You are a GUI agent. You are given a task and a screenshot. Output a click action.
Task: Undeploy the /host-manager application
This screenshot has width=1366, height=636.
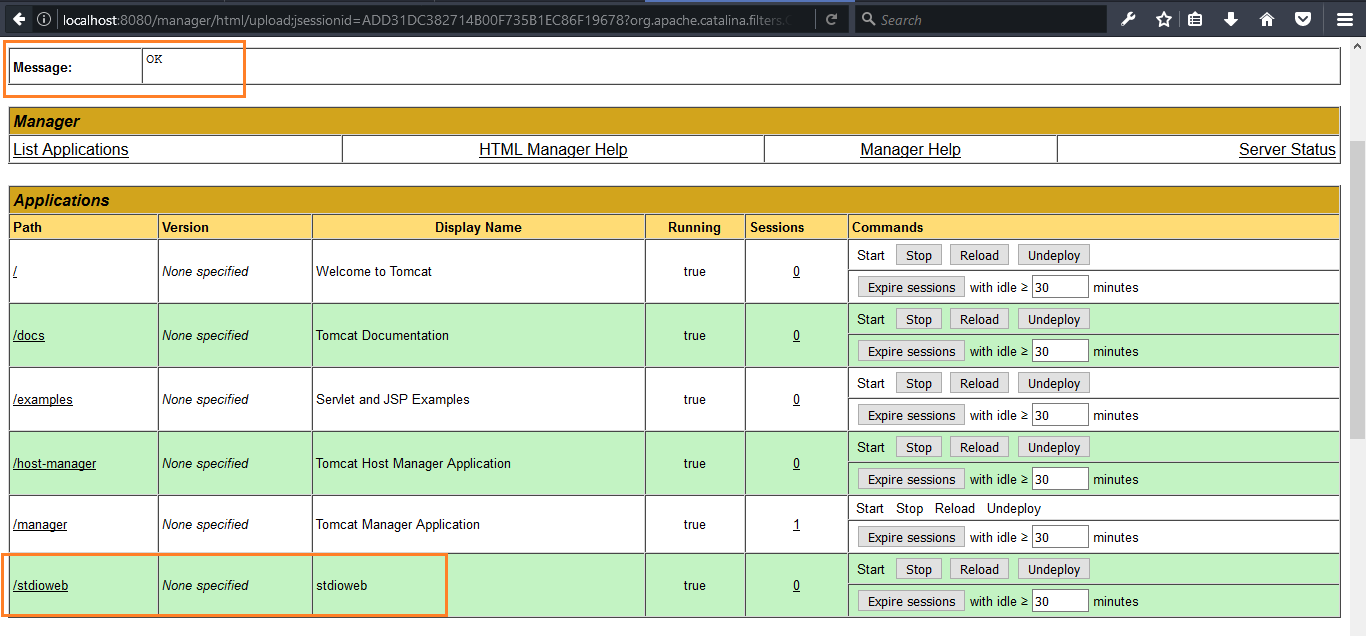click(x=1054, y=447)
